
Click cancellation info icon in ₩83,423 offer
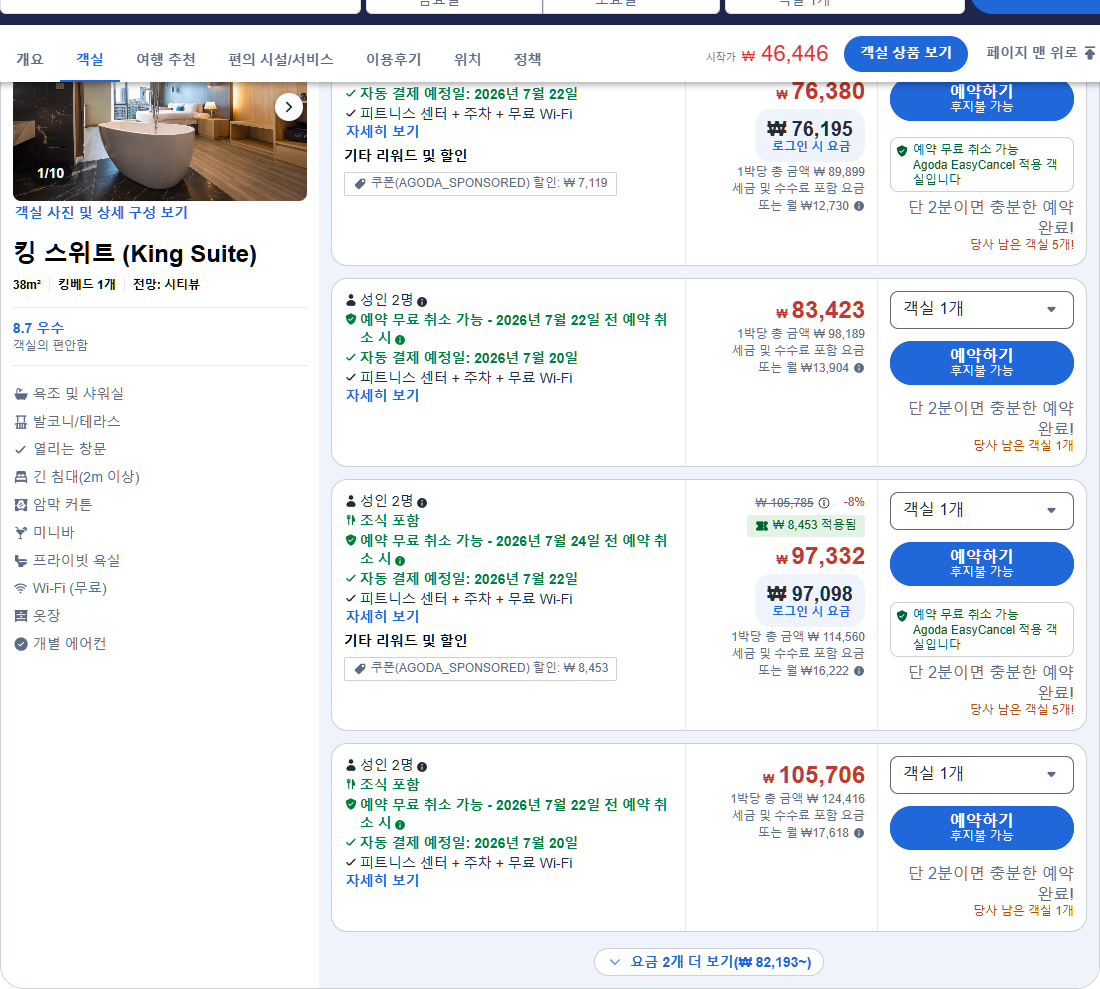(x=400, y=339)
